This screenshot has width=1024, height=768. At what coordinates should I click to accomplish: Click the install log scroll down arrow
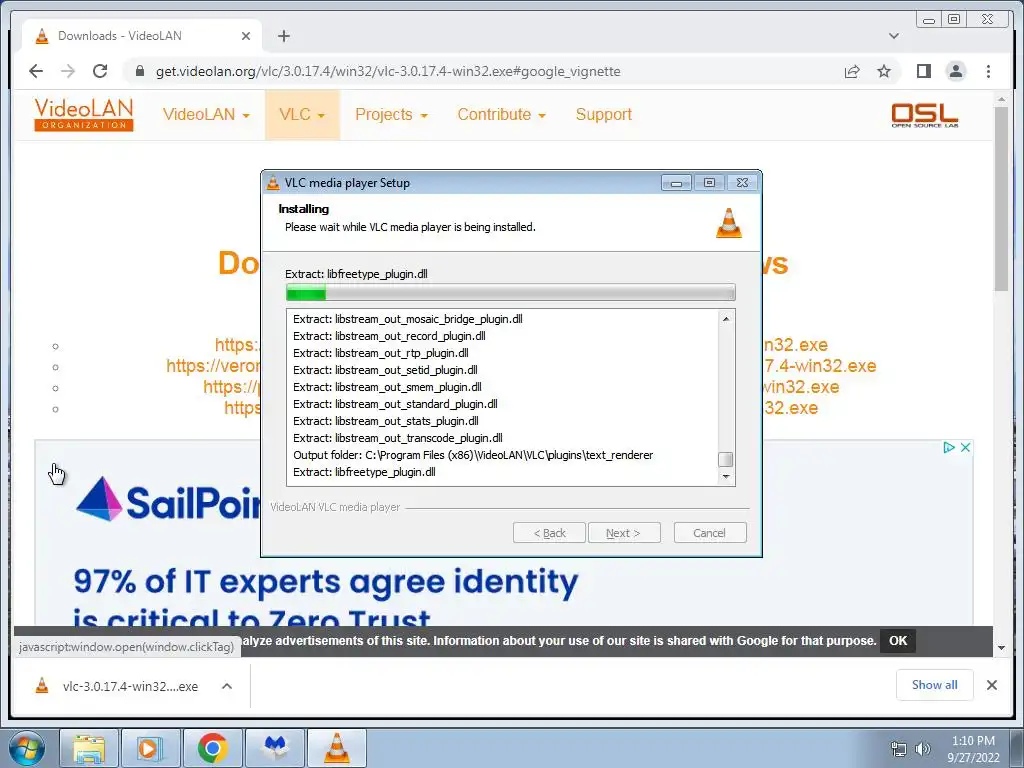726,477
